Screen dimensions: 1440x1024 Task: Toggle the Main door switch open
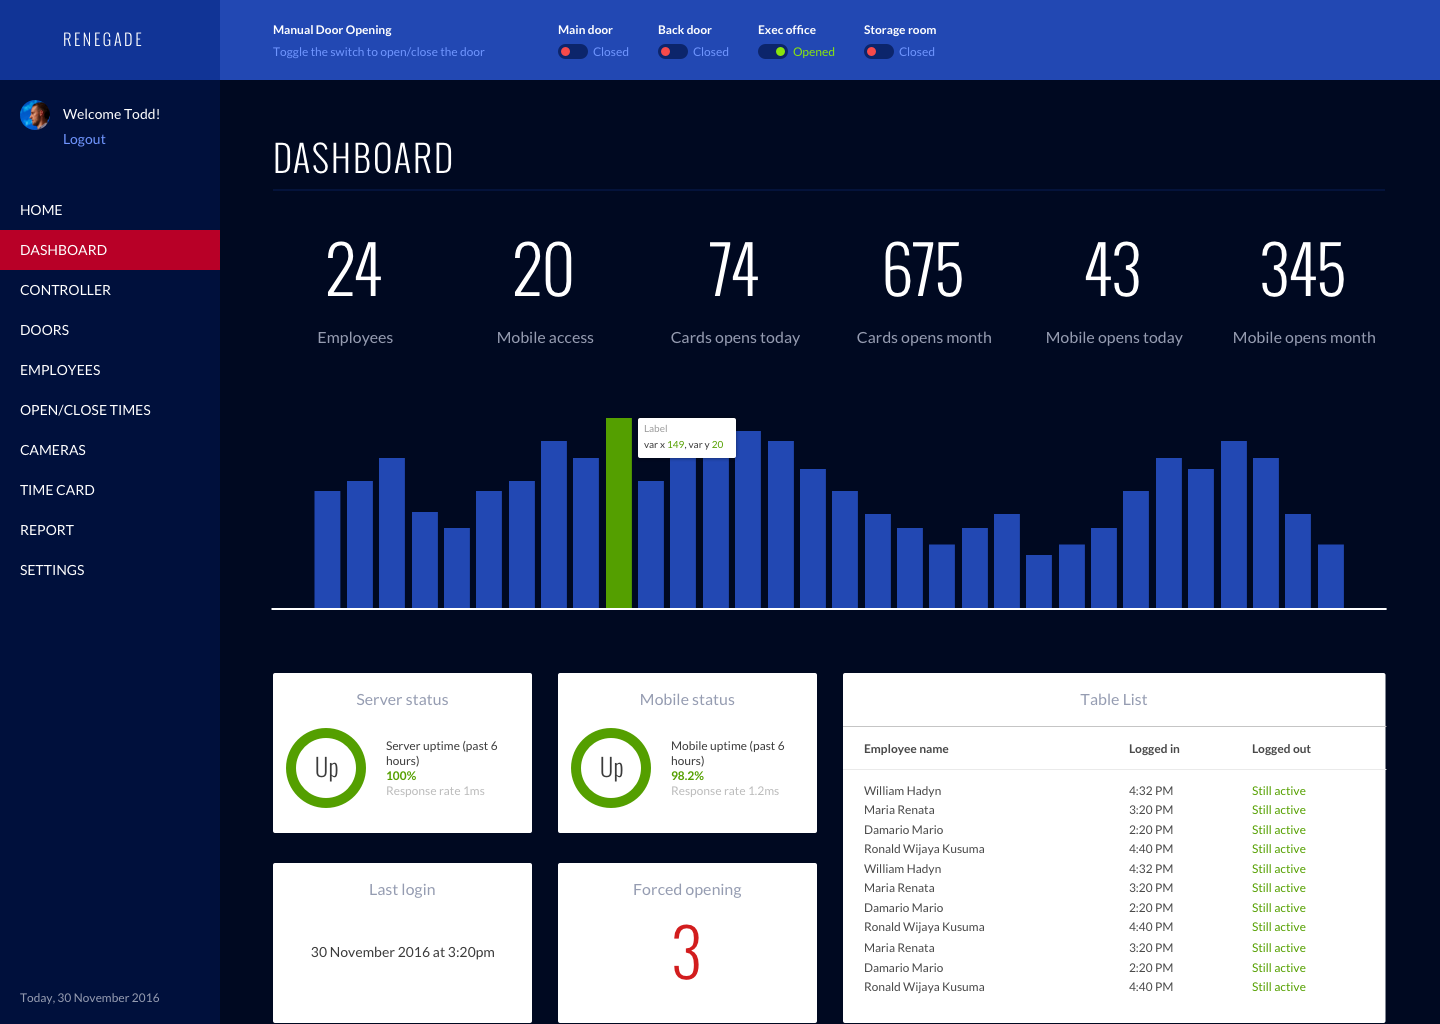point(572,51)
